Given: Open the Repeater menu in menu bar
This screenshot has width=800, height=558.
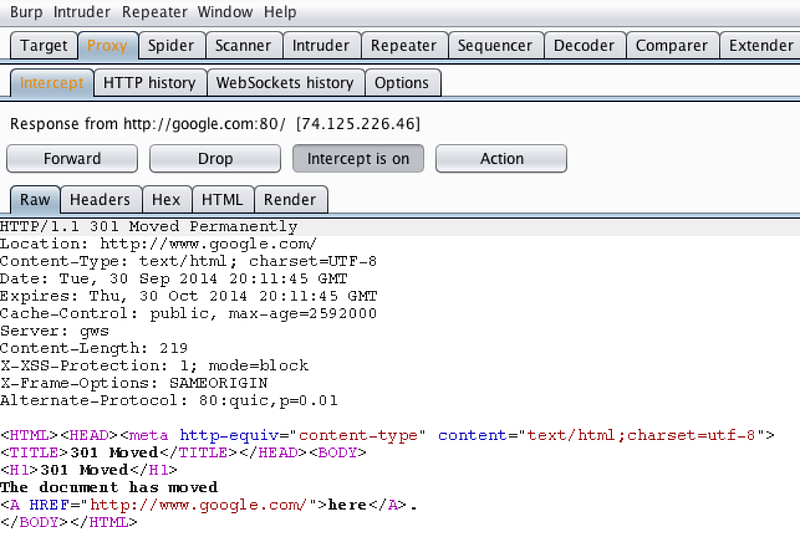Looking at the screenshot, I should (155, 12).
